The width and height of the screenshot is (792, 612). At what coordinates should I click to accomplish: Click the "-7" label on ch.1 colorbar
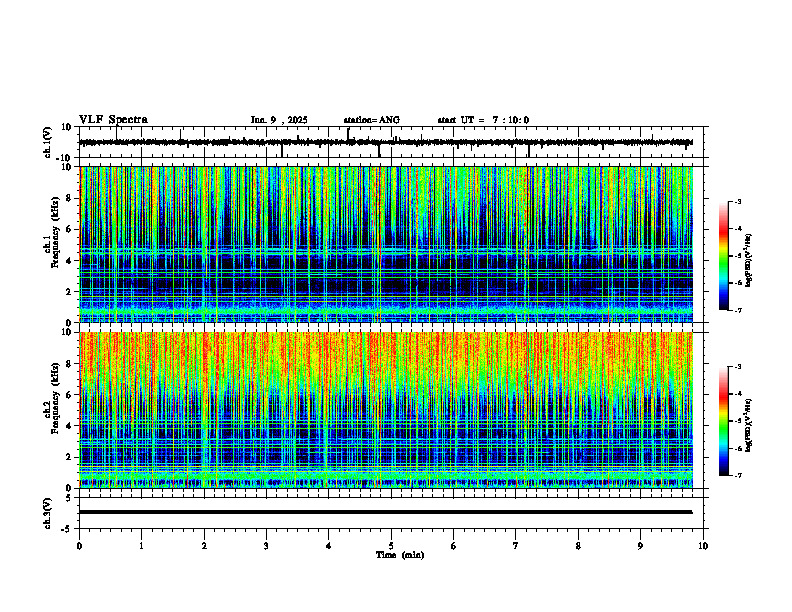(x=738, y=310)
